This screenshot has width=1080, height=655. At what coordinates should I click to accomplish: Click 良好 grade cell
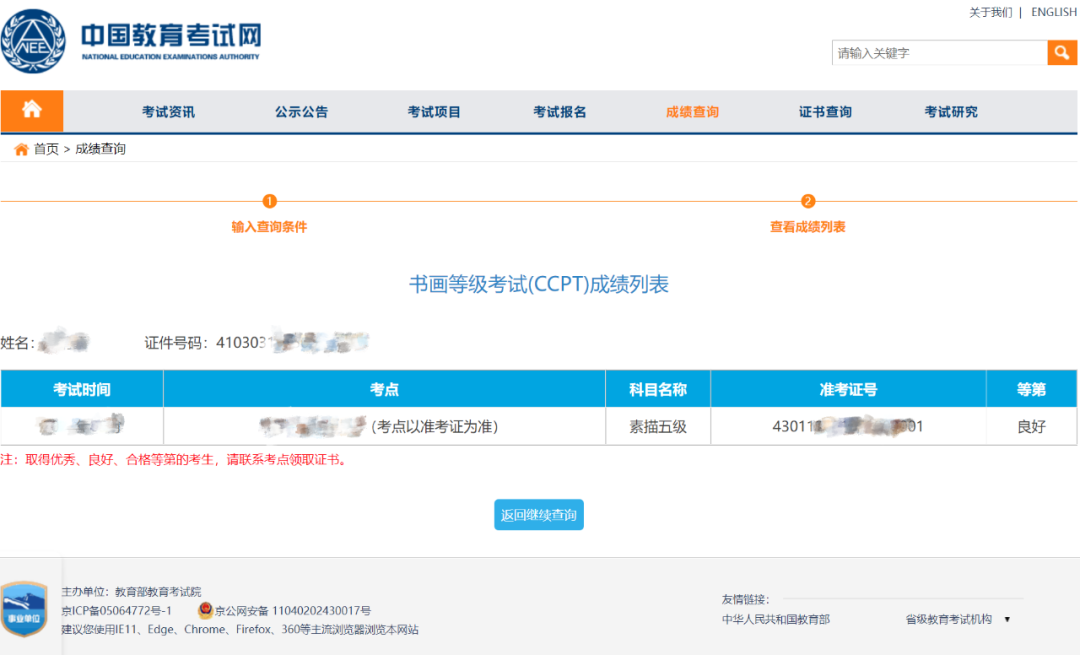(x=1031, y=426)
